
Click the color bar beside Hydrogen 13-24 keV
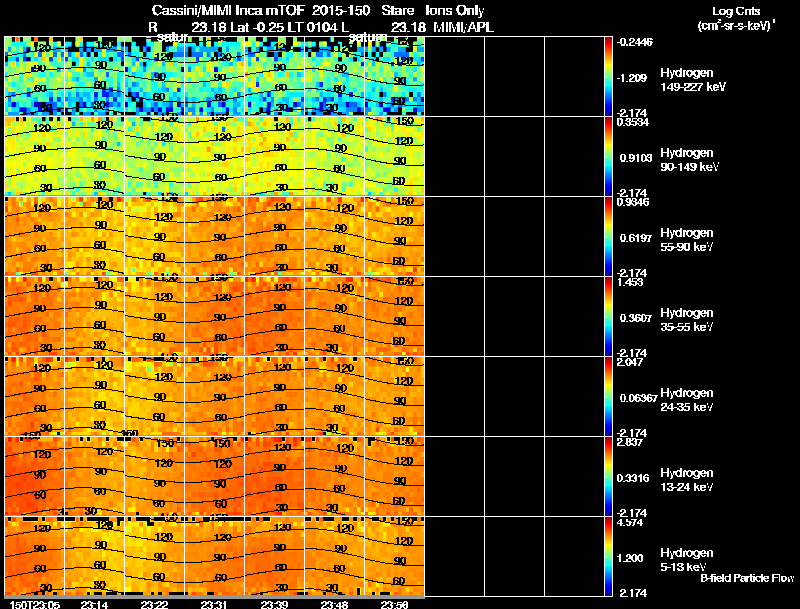coord(608,477)
